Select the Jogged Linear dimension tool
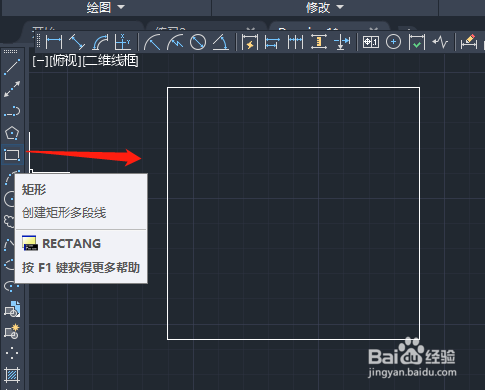485x390 pixels. click(440, 42)
